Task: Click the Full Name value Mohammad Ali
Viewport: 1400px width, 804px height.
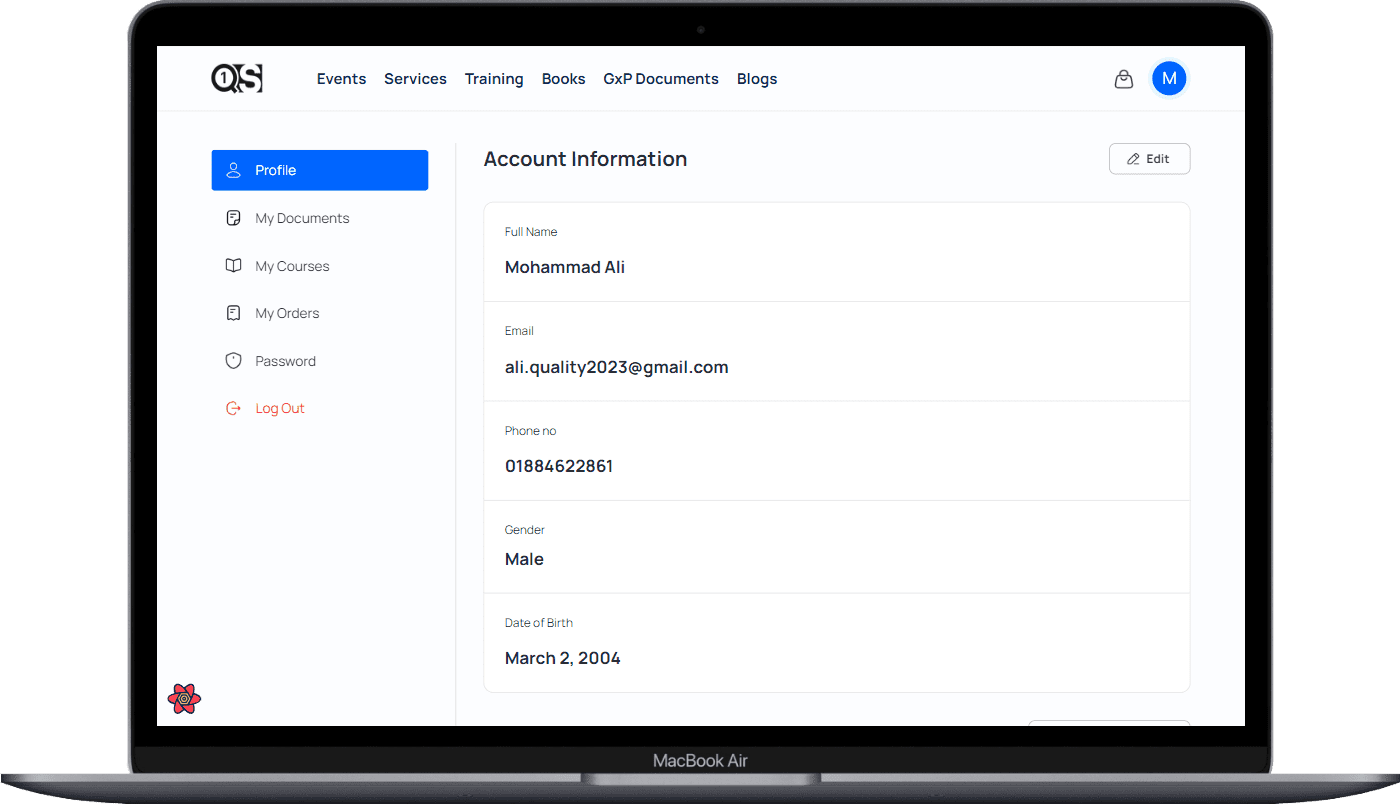Action: coord(565,267)
